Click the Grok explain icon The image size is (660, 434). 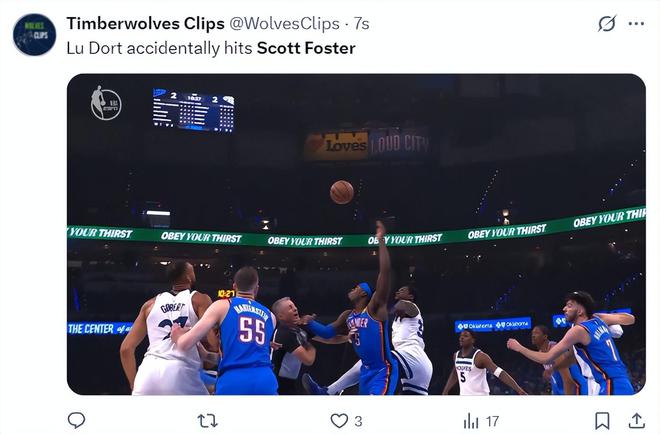coord(607,23)
